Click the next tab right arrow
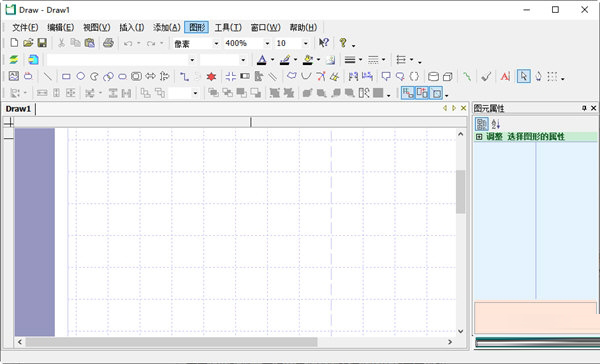Image resolution: width=600 pixels, height=364 pixels. pos(454,108)
